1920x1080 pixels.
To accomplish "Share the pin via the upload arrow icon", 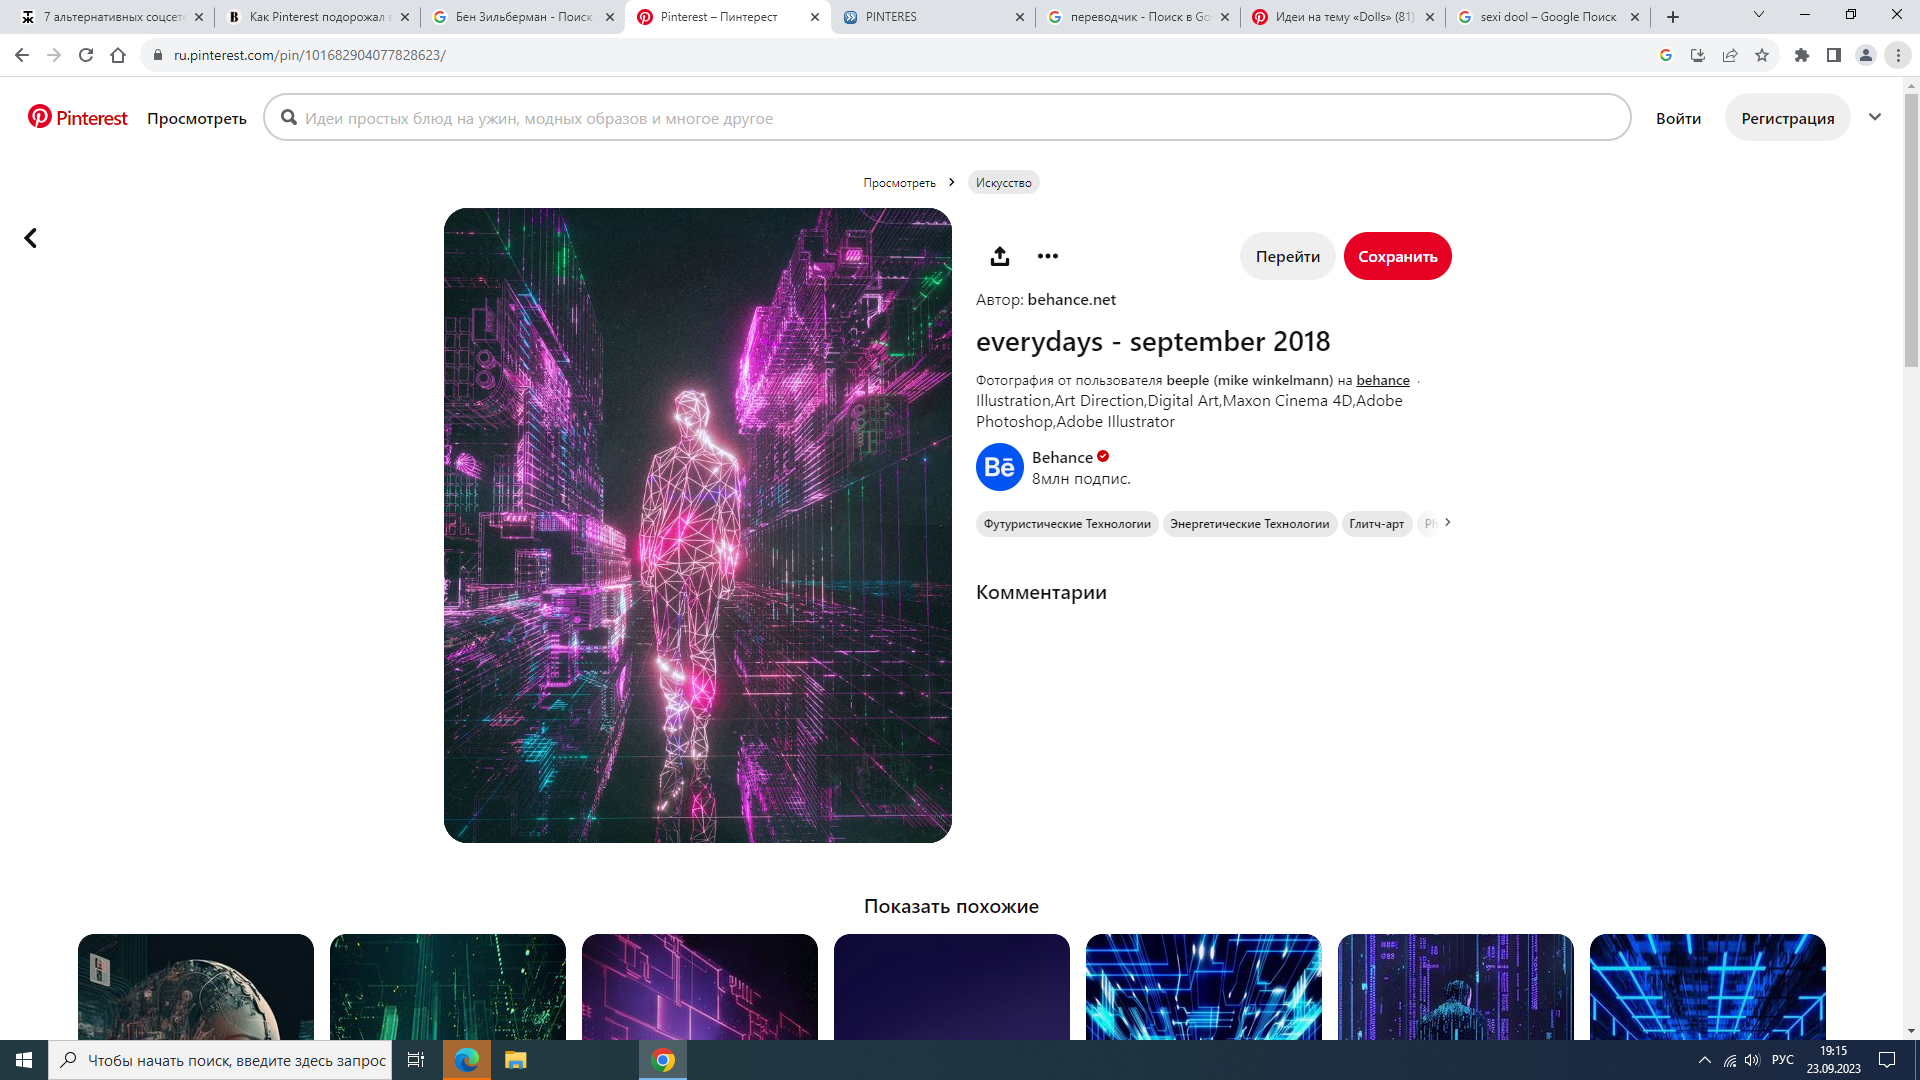I will (x=999, y=256).
